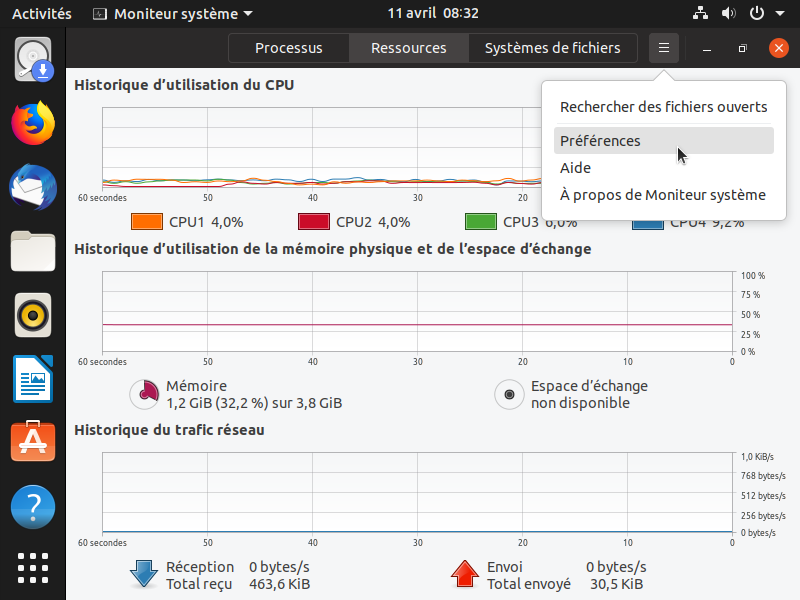The image size is (800, 600).
Task: Open Rhythmbox music player in dock
Action: (33, 316)
